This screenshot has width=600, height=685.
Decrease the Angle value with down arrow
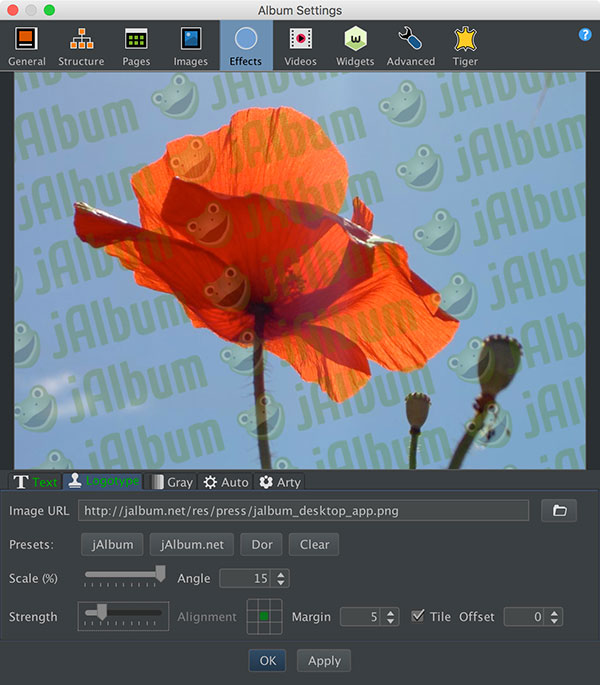[281, 583]
